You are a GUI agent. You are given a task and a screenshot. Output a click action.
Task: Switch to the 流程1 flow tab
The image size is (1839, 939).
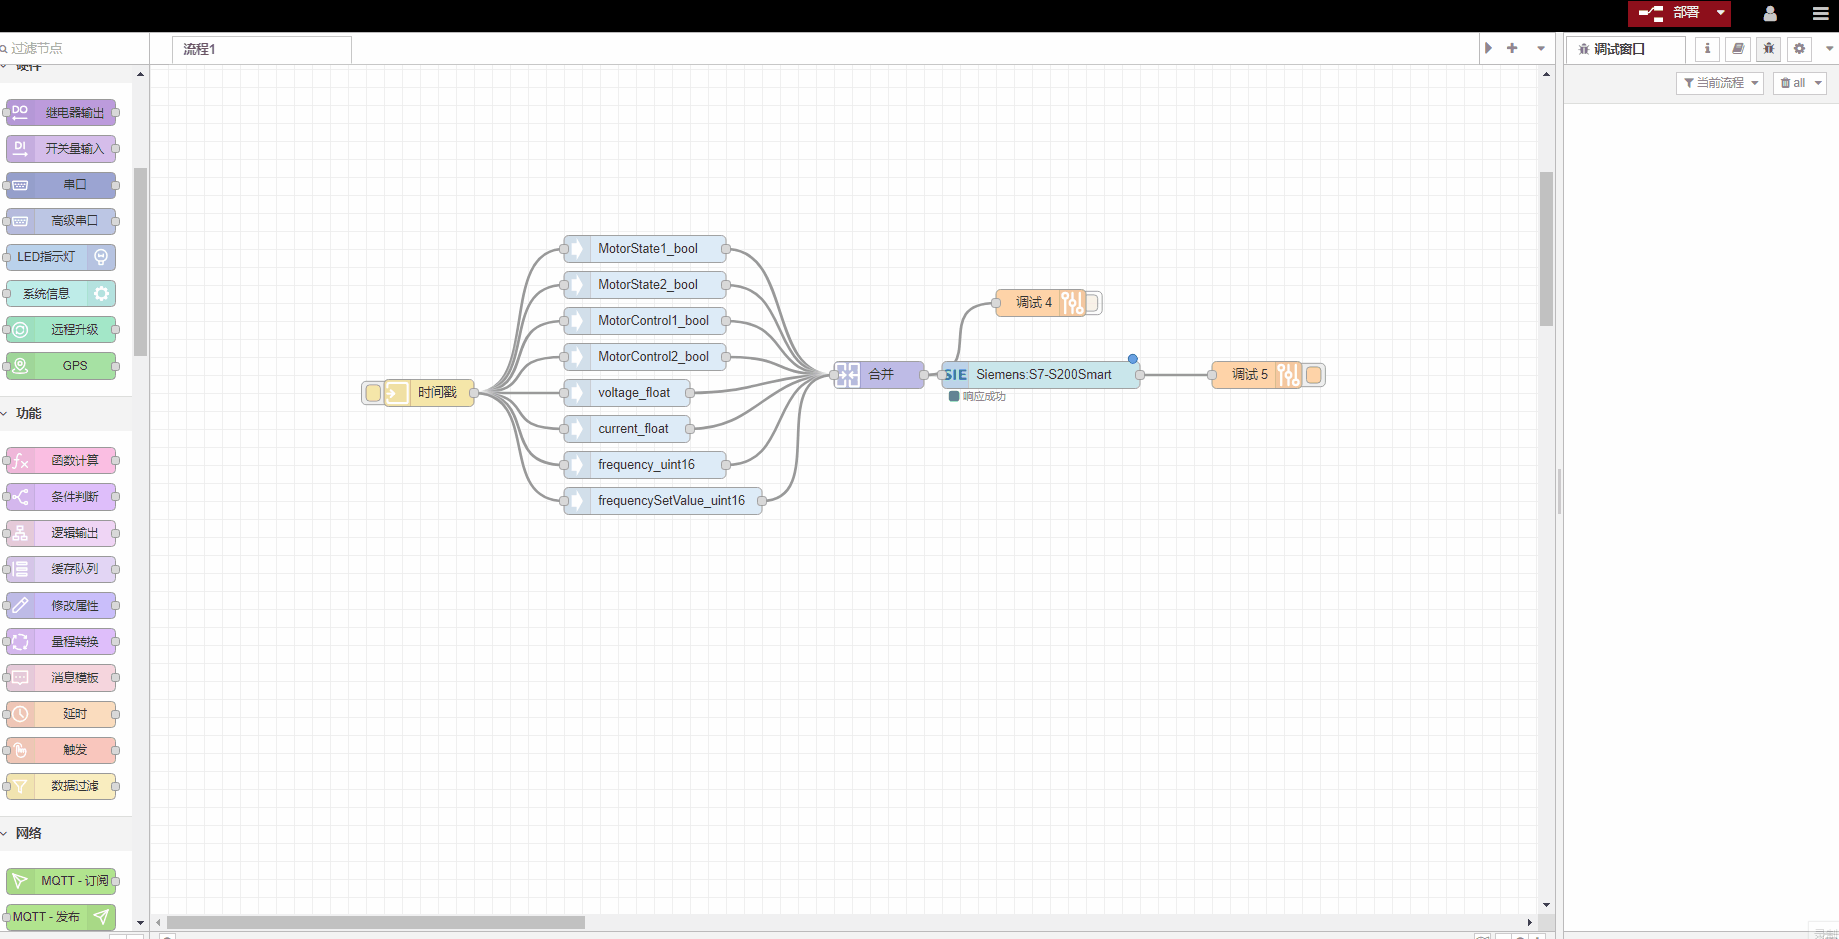pos(262,49)
